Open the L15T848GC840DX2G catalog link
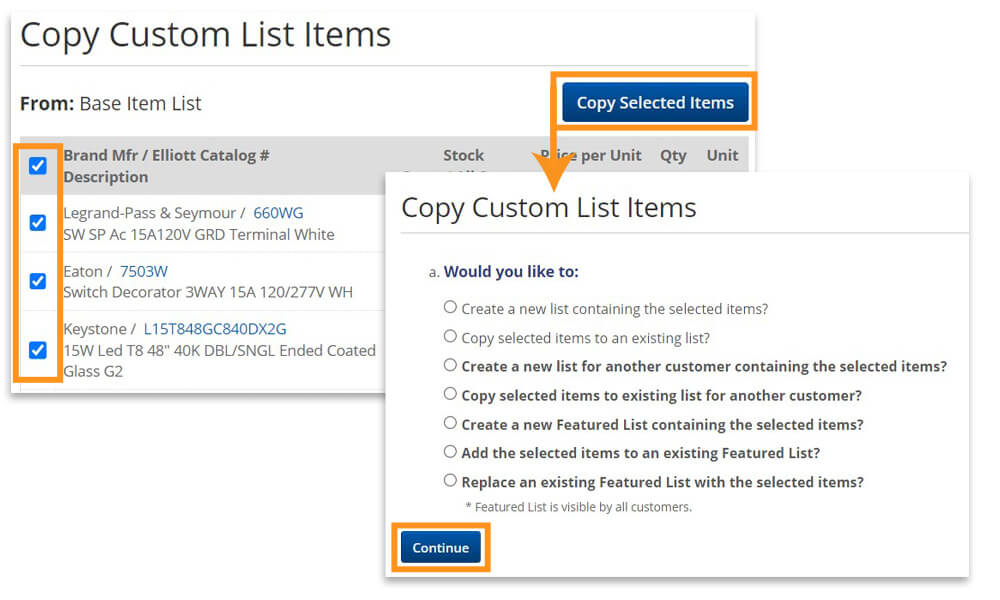The width and height of the screenshot is (1000, 600). 215,329
